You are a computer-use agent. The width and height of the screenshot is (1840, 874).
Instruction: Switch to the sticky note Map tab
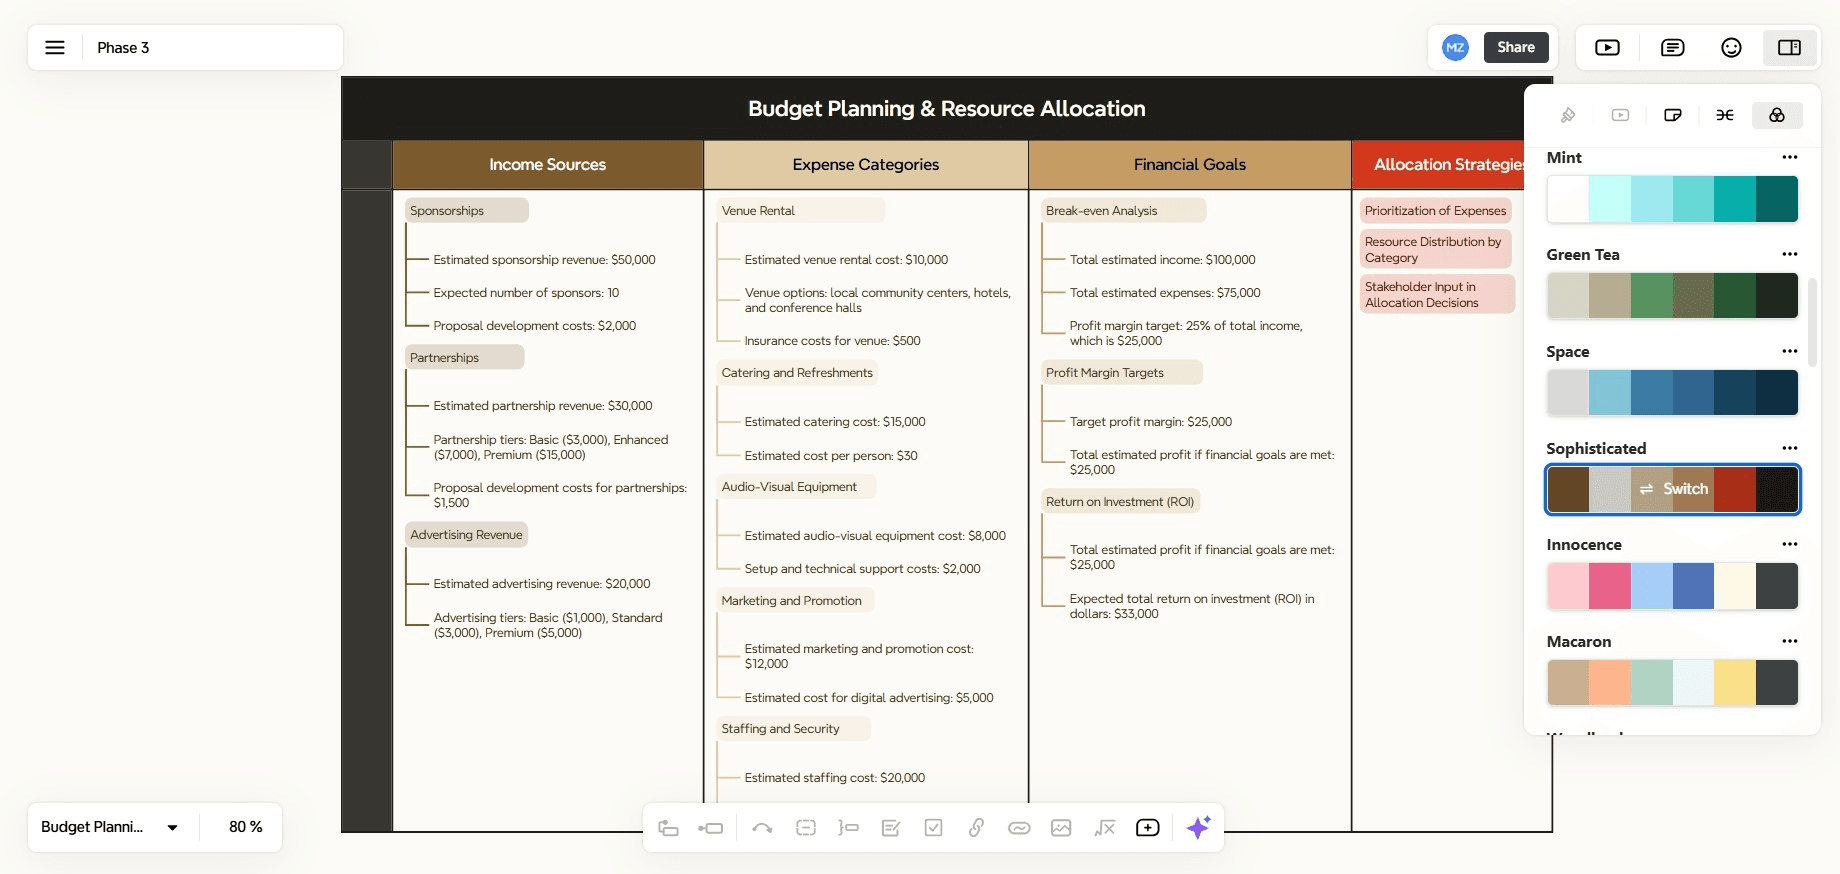coord(1672,115)
